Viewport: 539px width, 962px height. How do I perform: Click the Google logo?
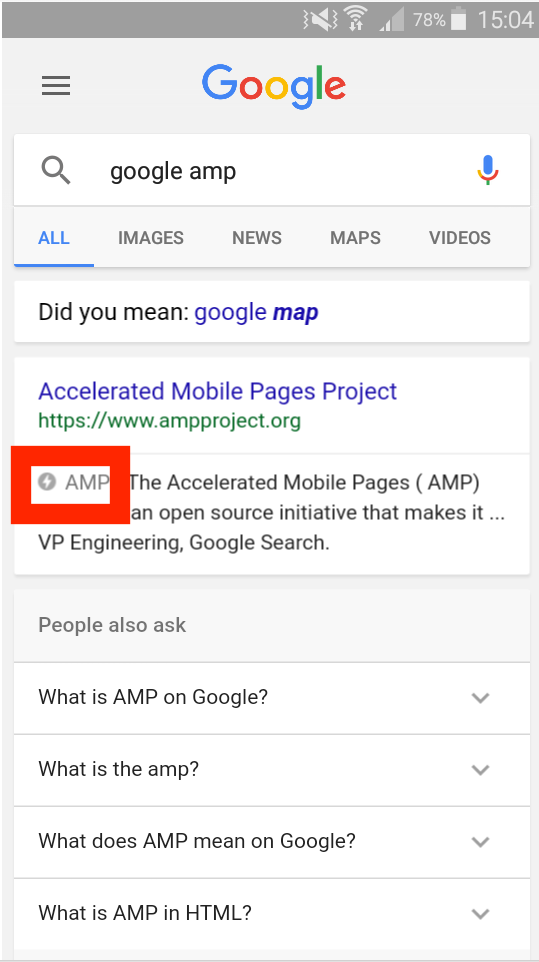(273, 87)
